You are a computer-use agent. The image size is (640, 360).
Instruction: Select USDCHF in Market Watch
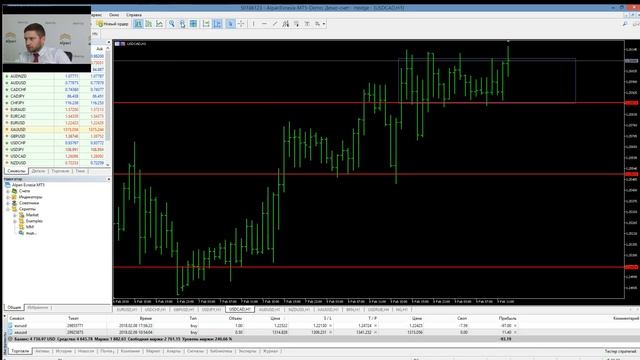tap(55, 143)
